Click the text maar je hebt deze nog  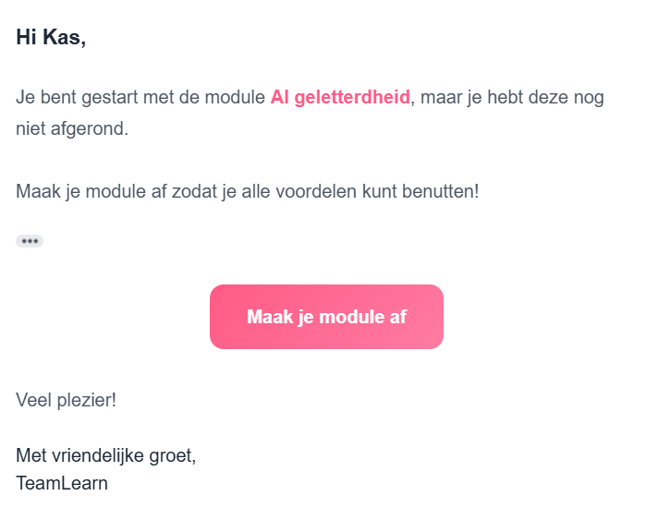click(x=512, y=98)
